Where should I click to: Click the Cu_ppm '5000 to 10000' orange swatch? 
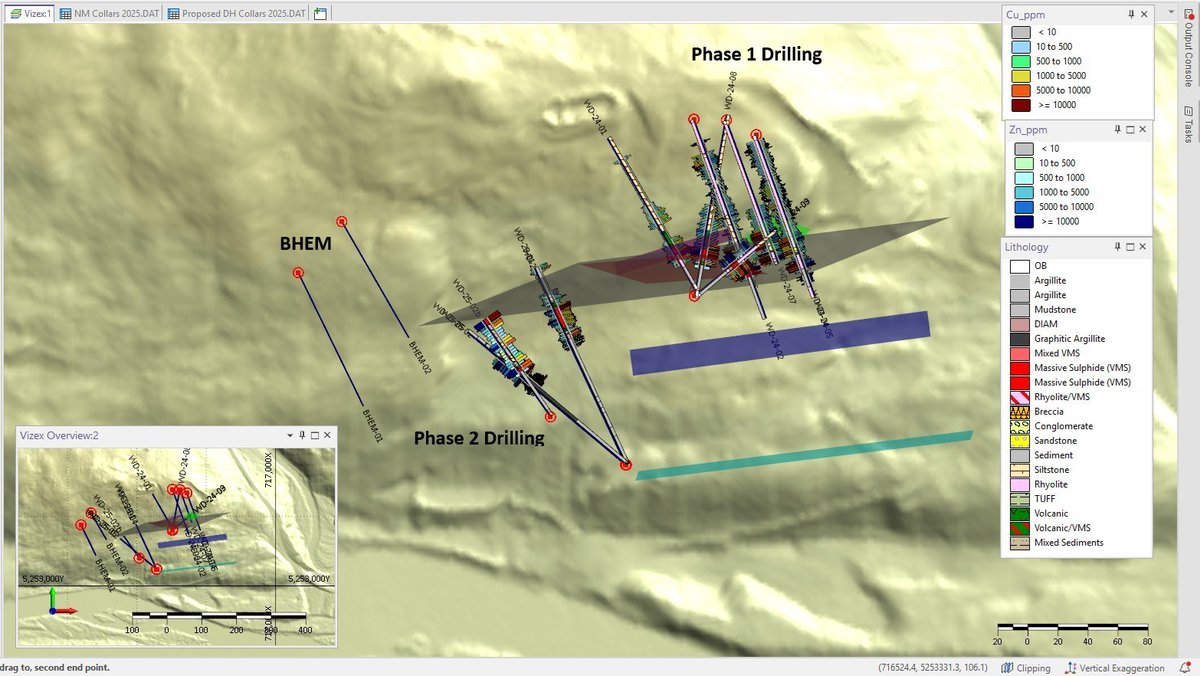pos(1021,90)
